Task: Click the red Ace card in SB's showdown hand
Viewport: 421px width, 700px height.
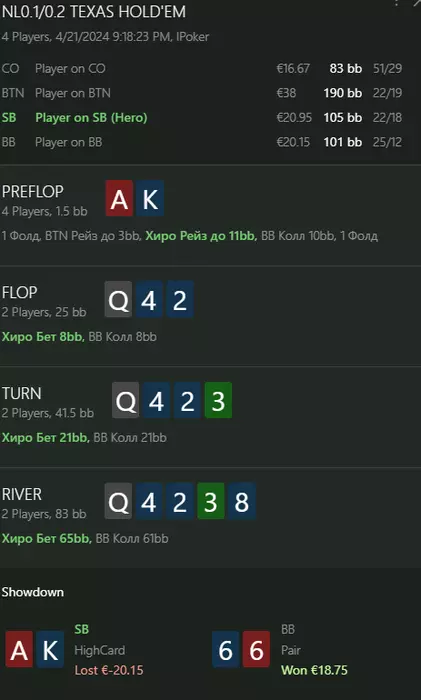Action: (19, 650)
